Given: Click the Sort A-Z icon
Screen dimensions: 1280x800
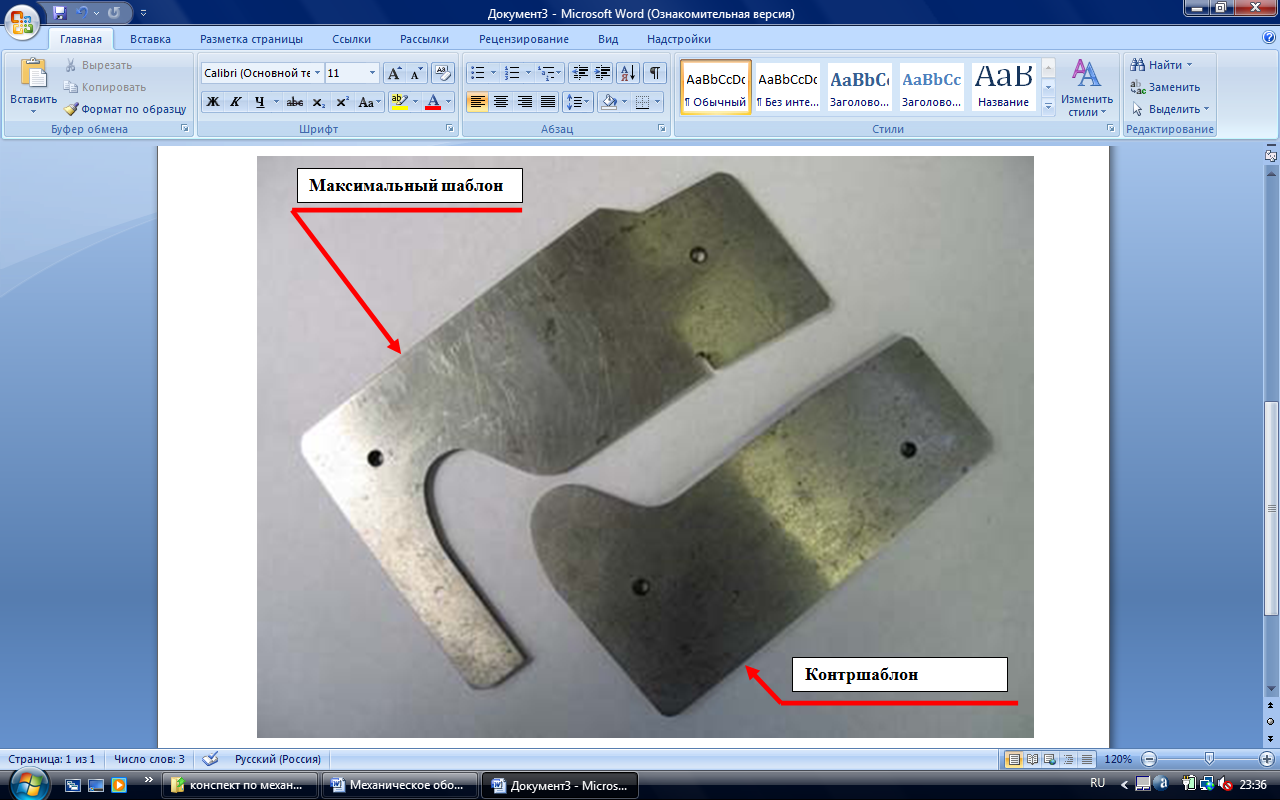Looking at the screenshot, I should coord(628,73).
